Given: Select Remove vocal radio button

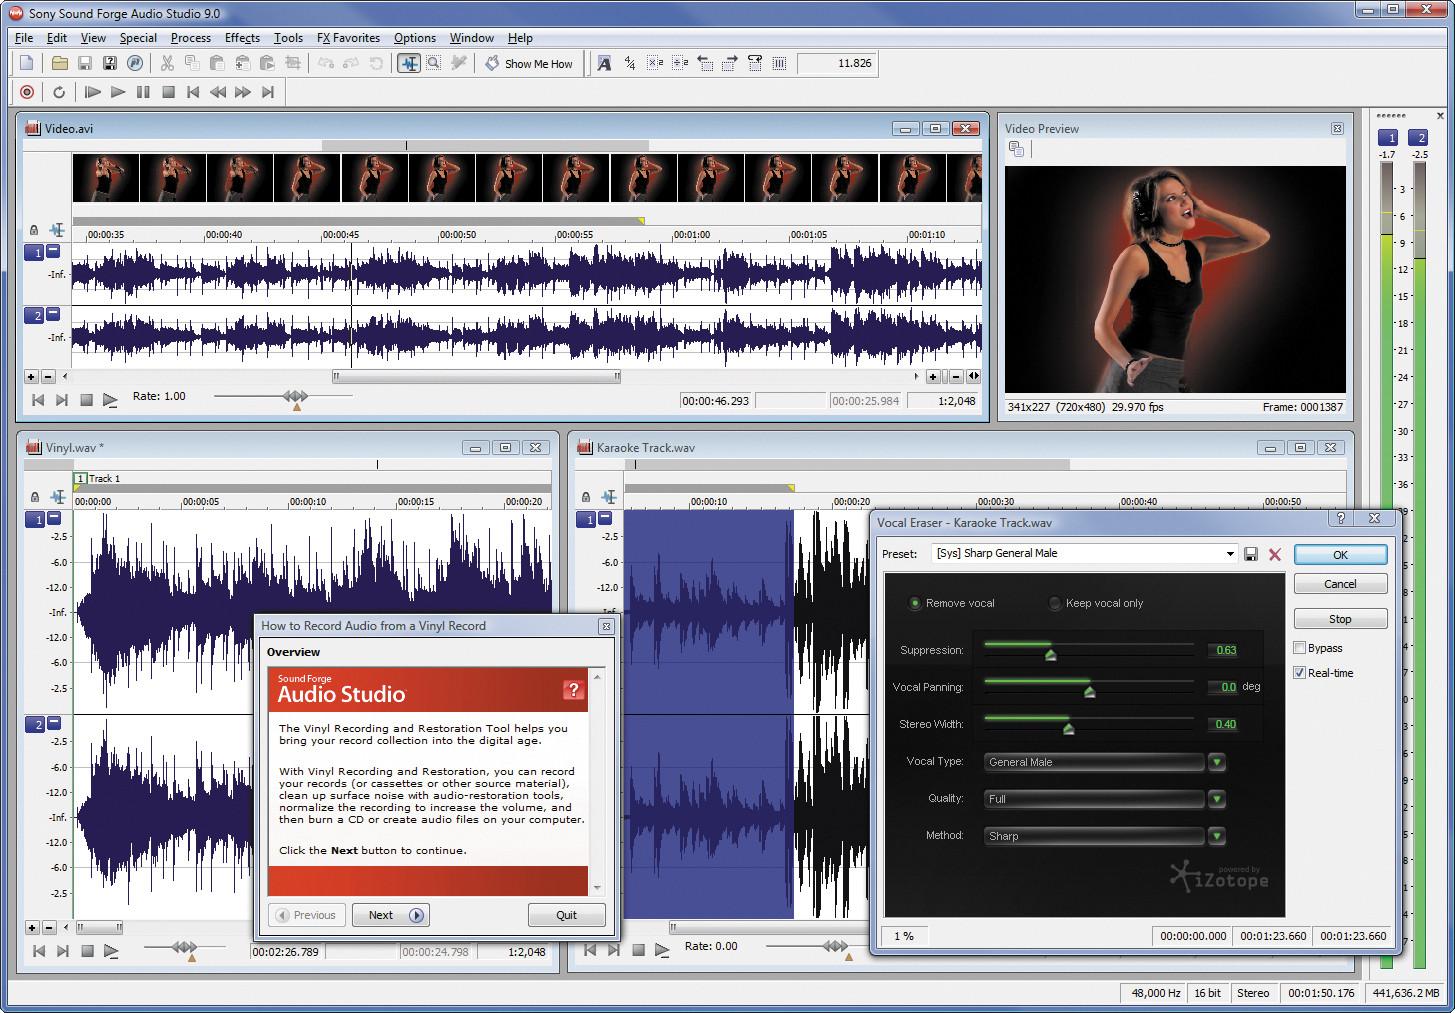Looking at the screenshot, I should tap(914, 603).
